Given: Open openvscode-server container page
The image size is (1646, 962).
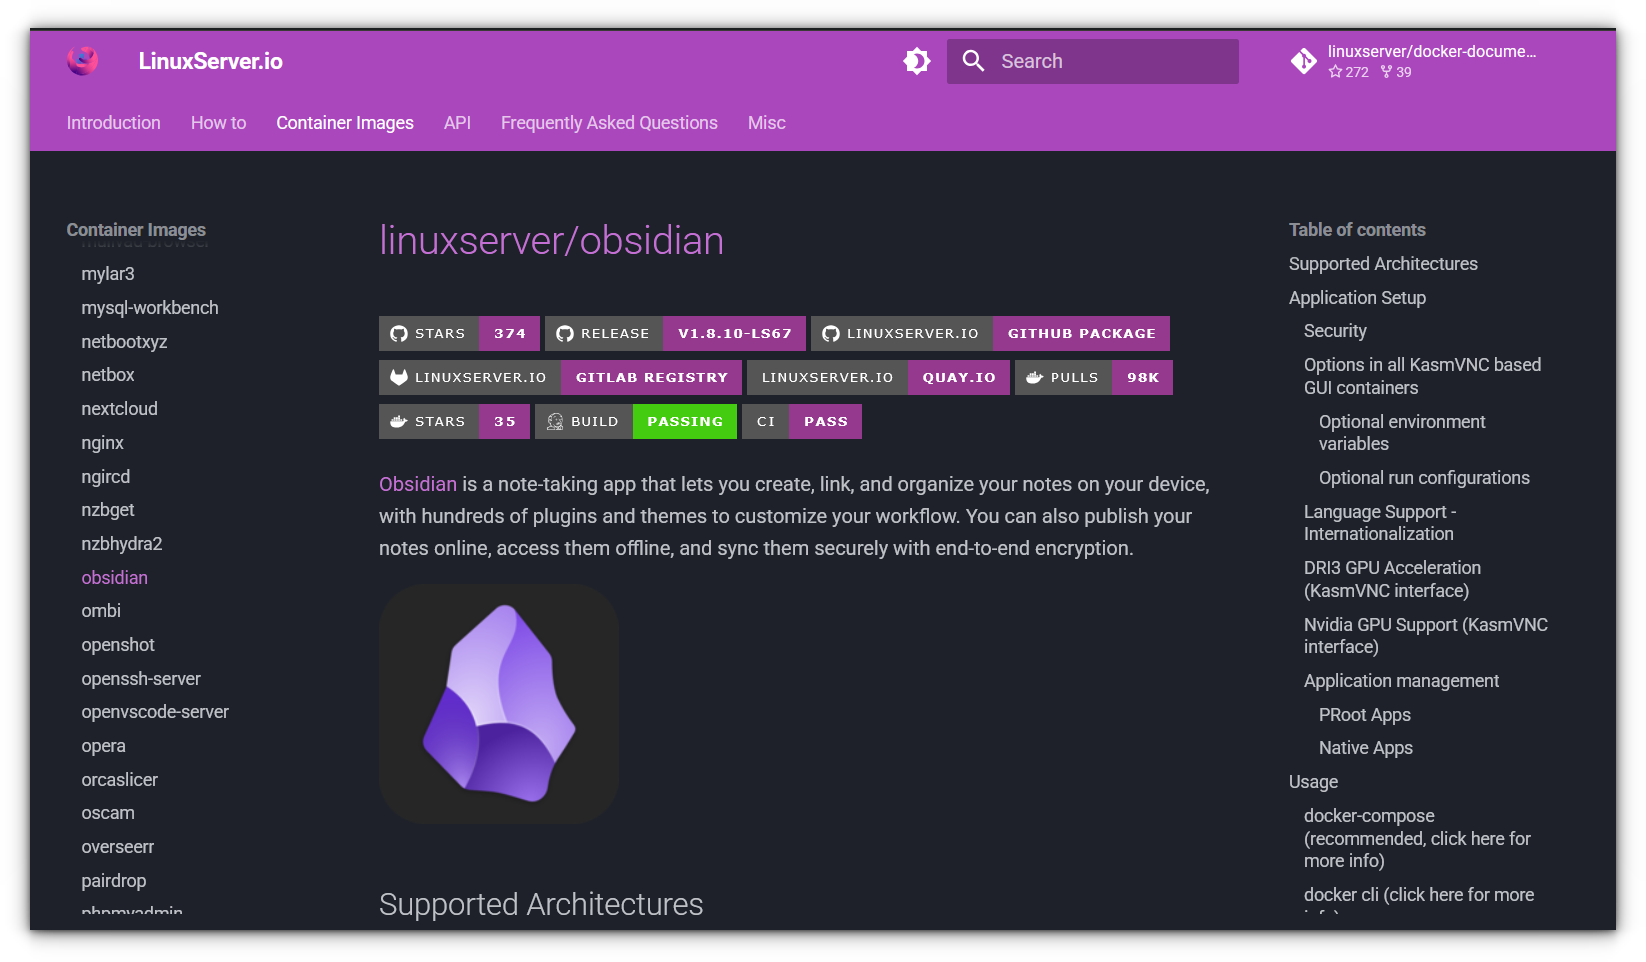Looking at the screenshot, I should point(155,712).
